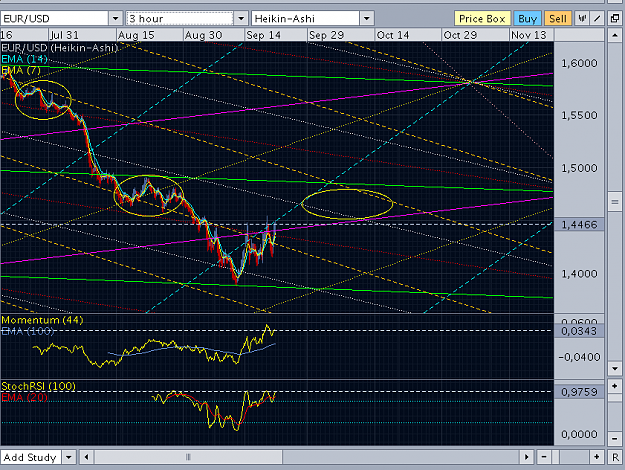Click the 1,4466 current price marker
Viewport: 625px width, 470px height.
click(x=579, y=225)
